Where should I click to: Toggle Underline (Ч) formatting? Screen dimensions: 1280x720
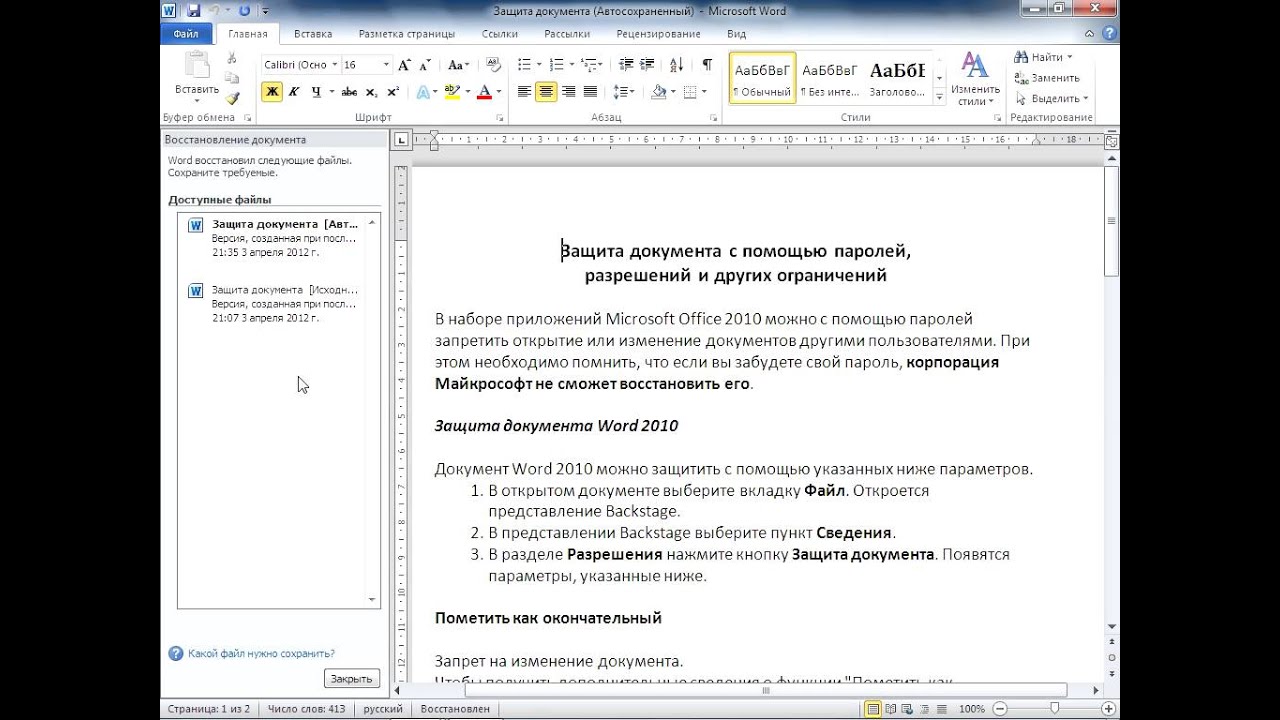coord(316,92)
